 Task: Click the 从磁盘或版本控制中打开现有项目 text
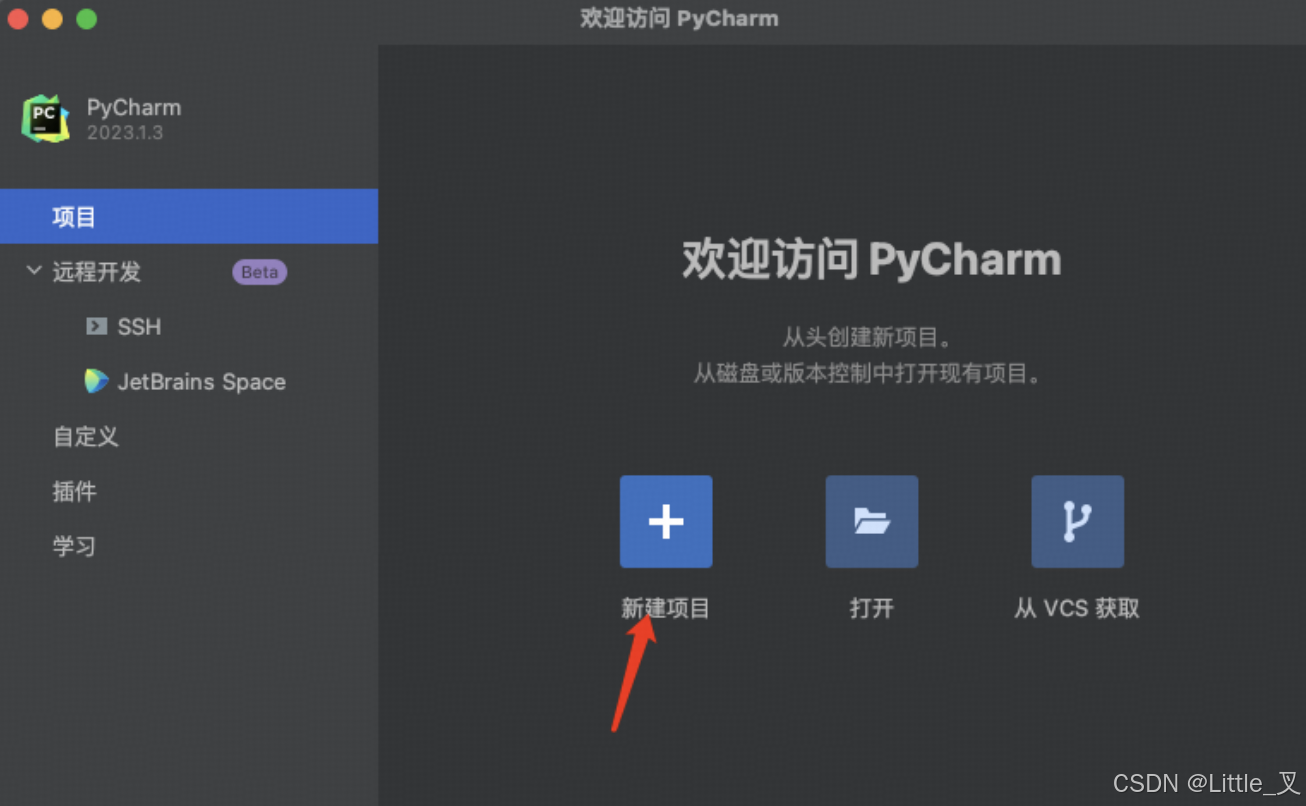click(869, 374)
